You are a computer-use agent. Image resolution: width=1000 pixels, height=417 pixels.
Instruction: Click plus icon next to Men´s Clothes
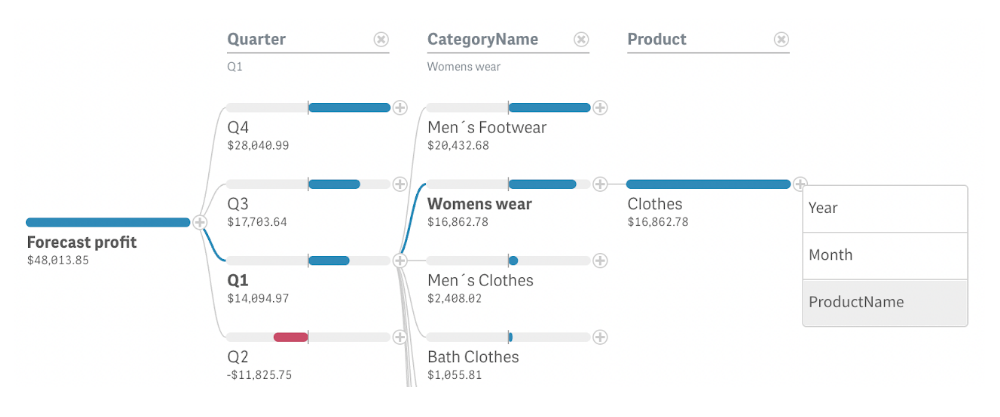tap(600, 260)
